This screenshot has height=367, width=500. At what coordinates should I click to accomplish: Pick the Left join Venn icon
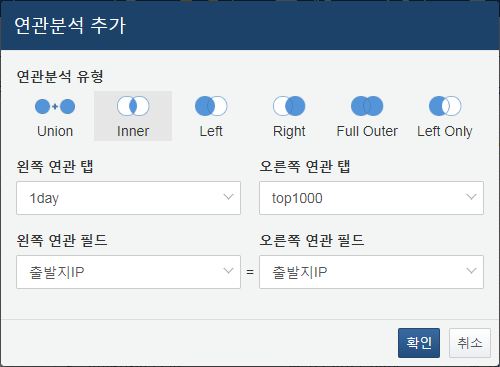(x=211, y=106)
